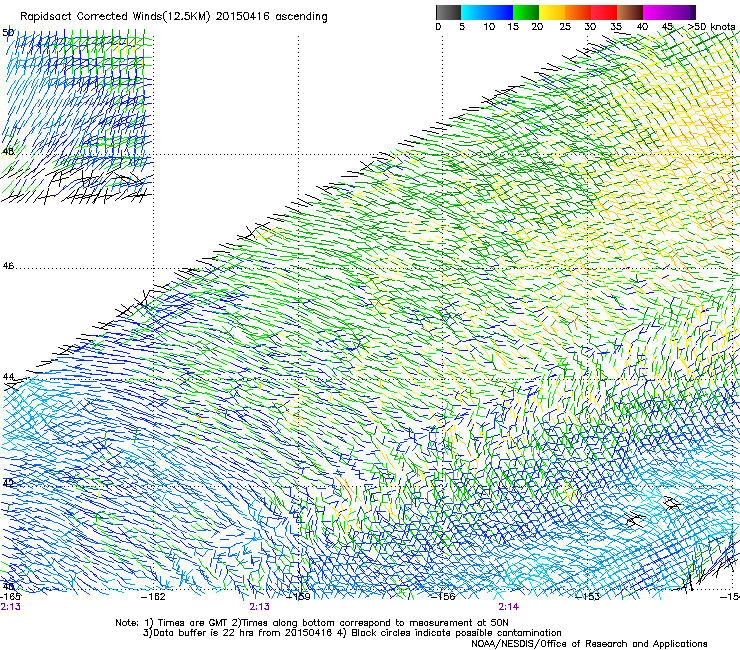Click latitude label '42'

click(8, 482)
